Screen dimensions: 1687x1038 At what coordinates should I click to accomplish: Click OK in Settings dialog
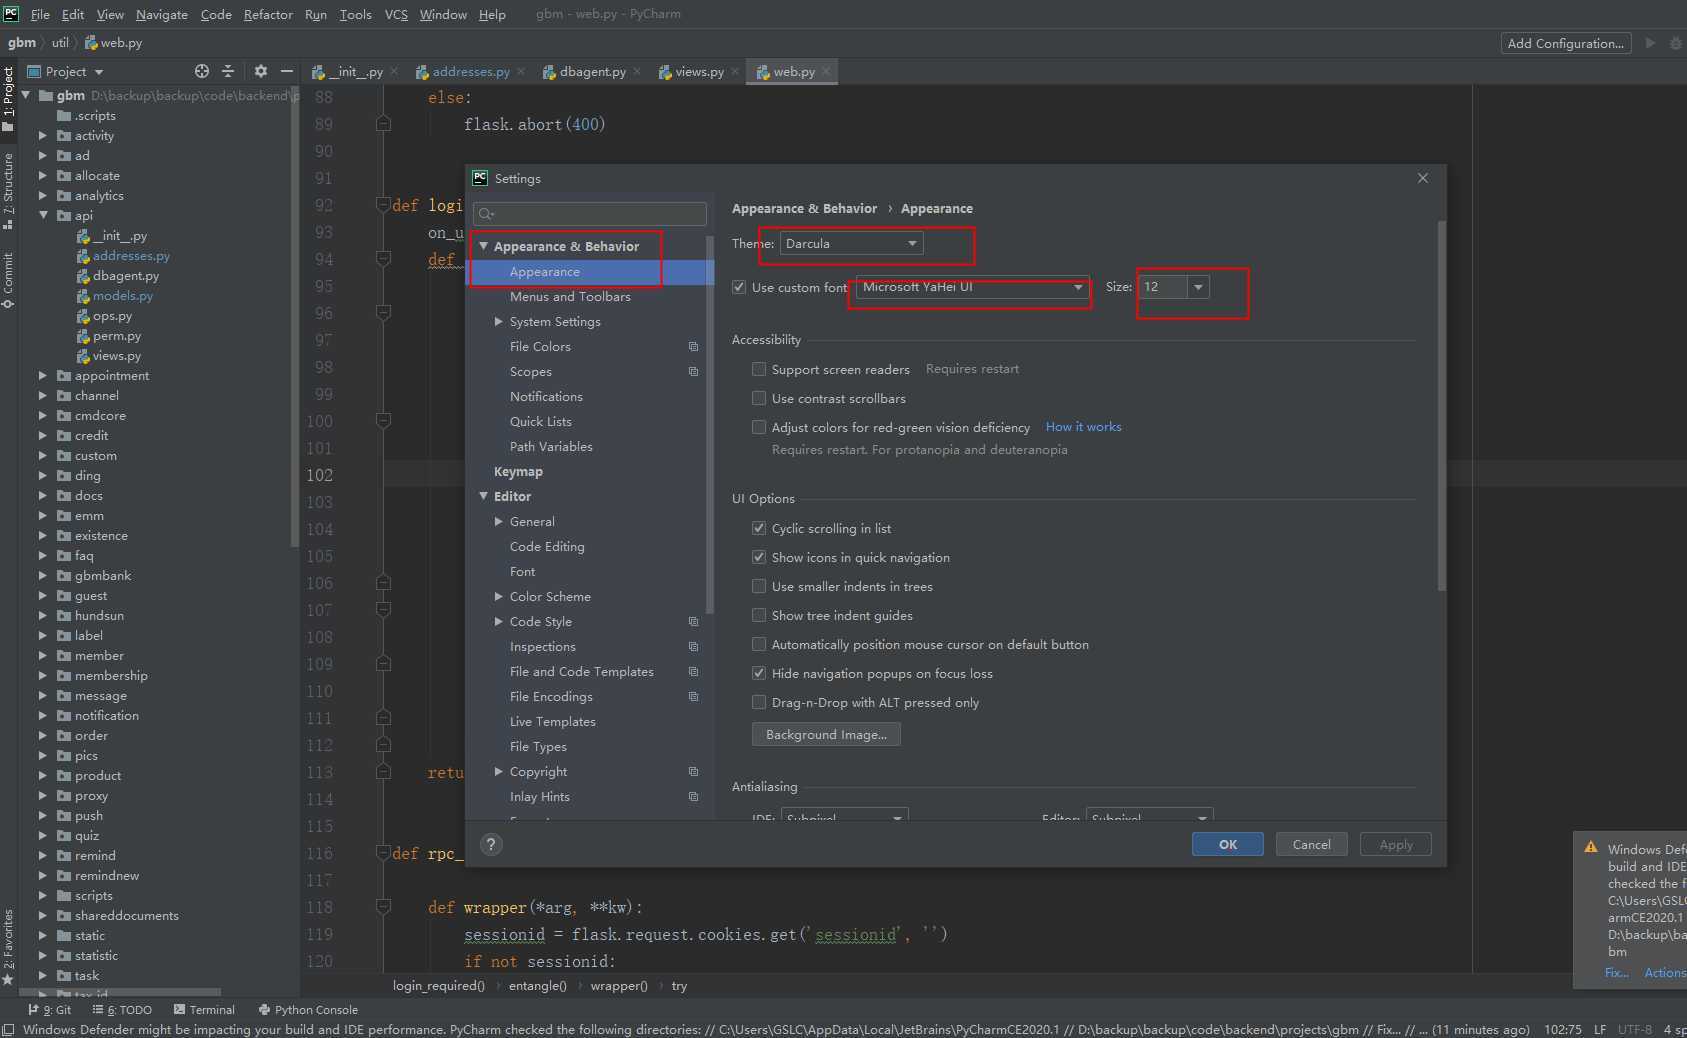click(1228, 844)
